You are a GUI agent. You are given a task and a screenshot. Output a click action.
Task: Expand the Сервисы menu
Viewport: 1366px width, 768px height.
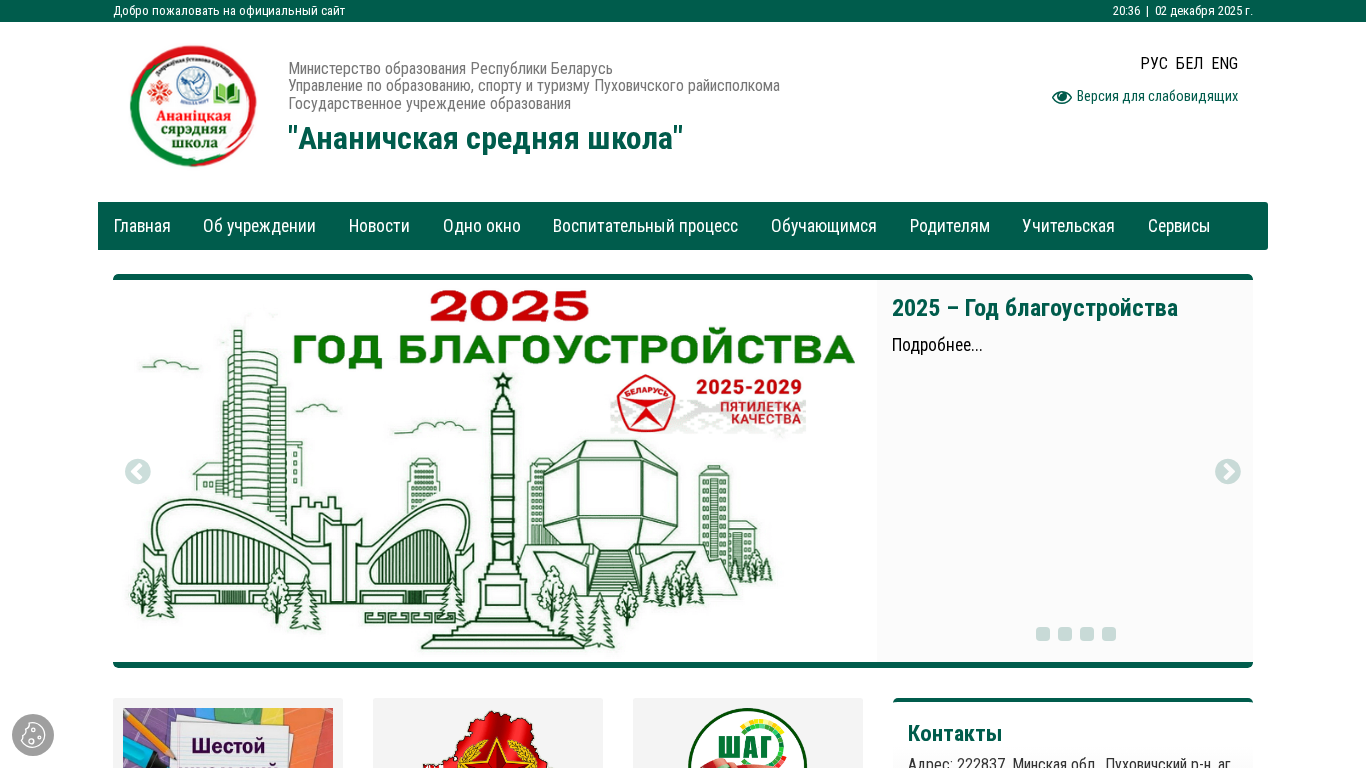click(1179, 226)
